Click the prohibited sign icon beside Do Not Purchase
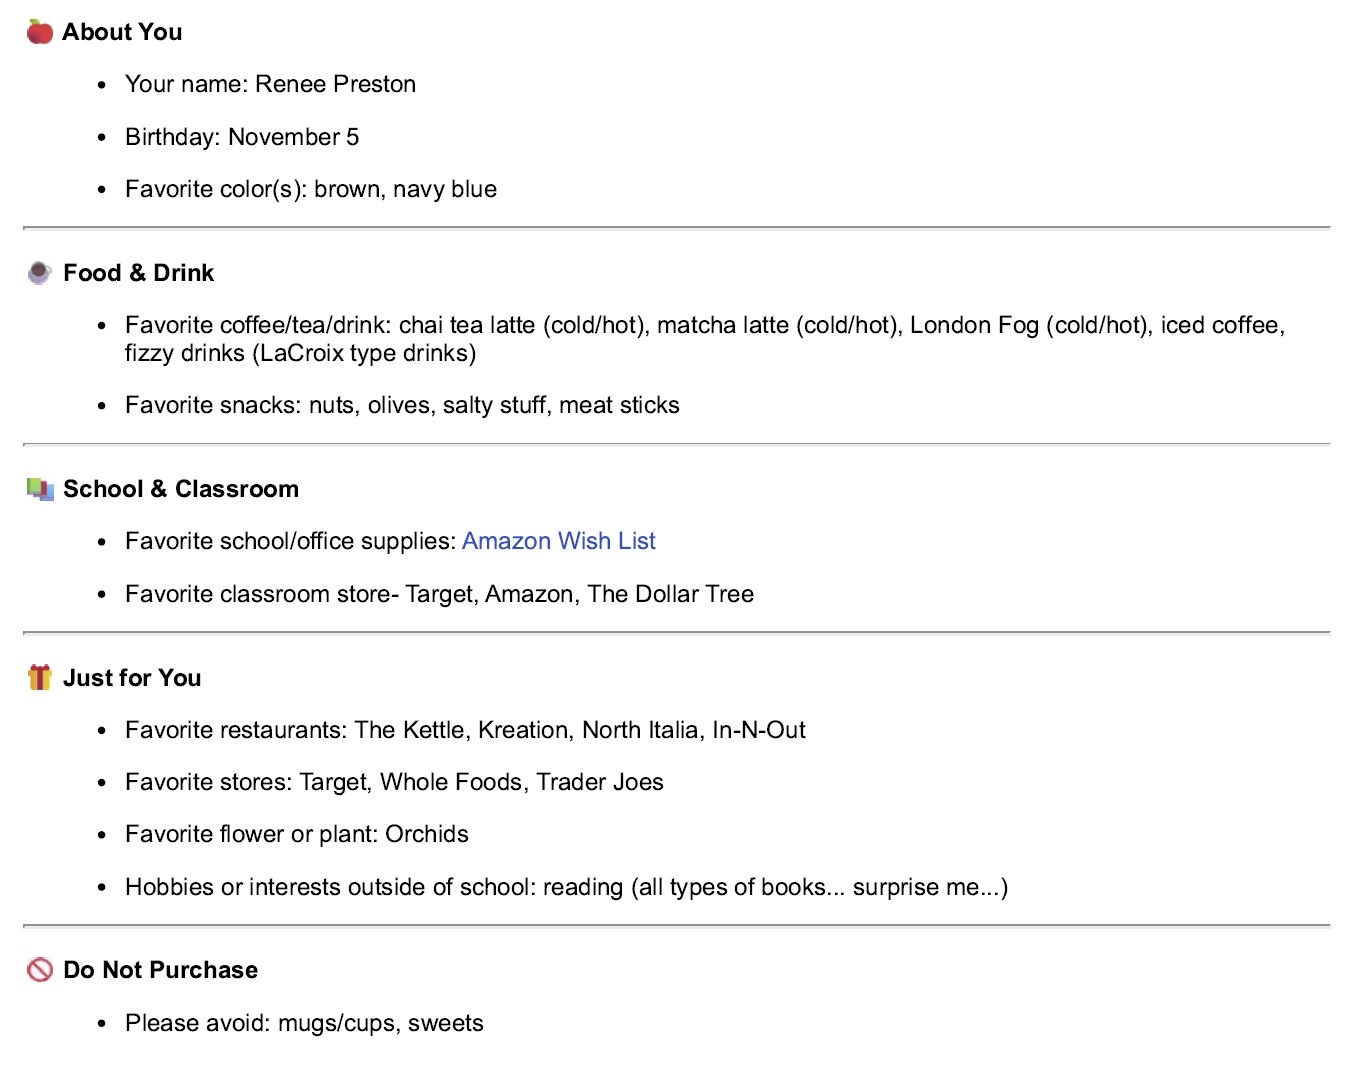The width and height of the screenshot is (1355, 1070). coord(40,970)
